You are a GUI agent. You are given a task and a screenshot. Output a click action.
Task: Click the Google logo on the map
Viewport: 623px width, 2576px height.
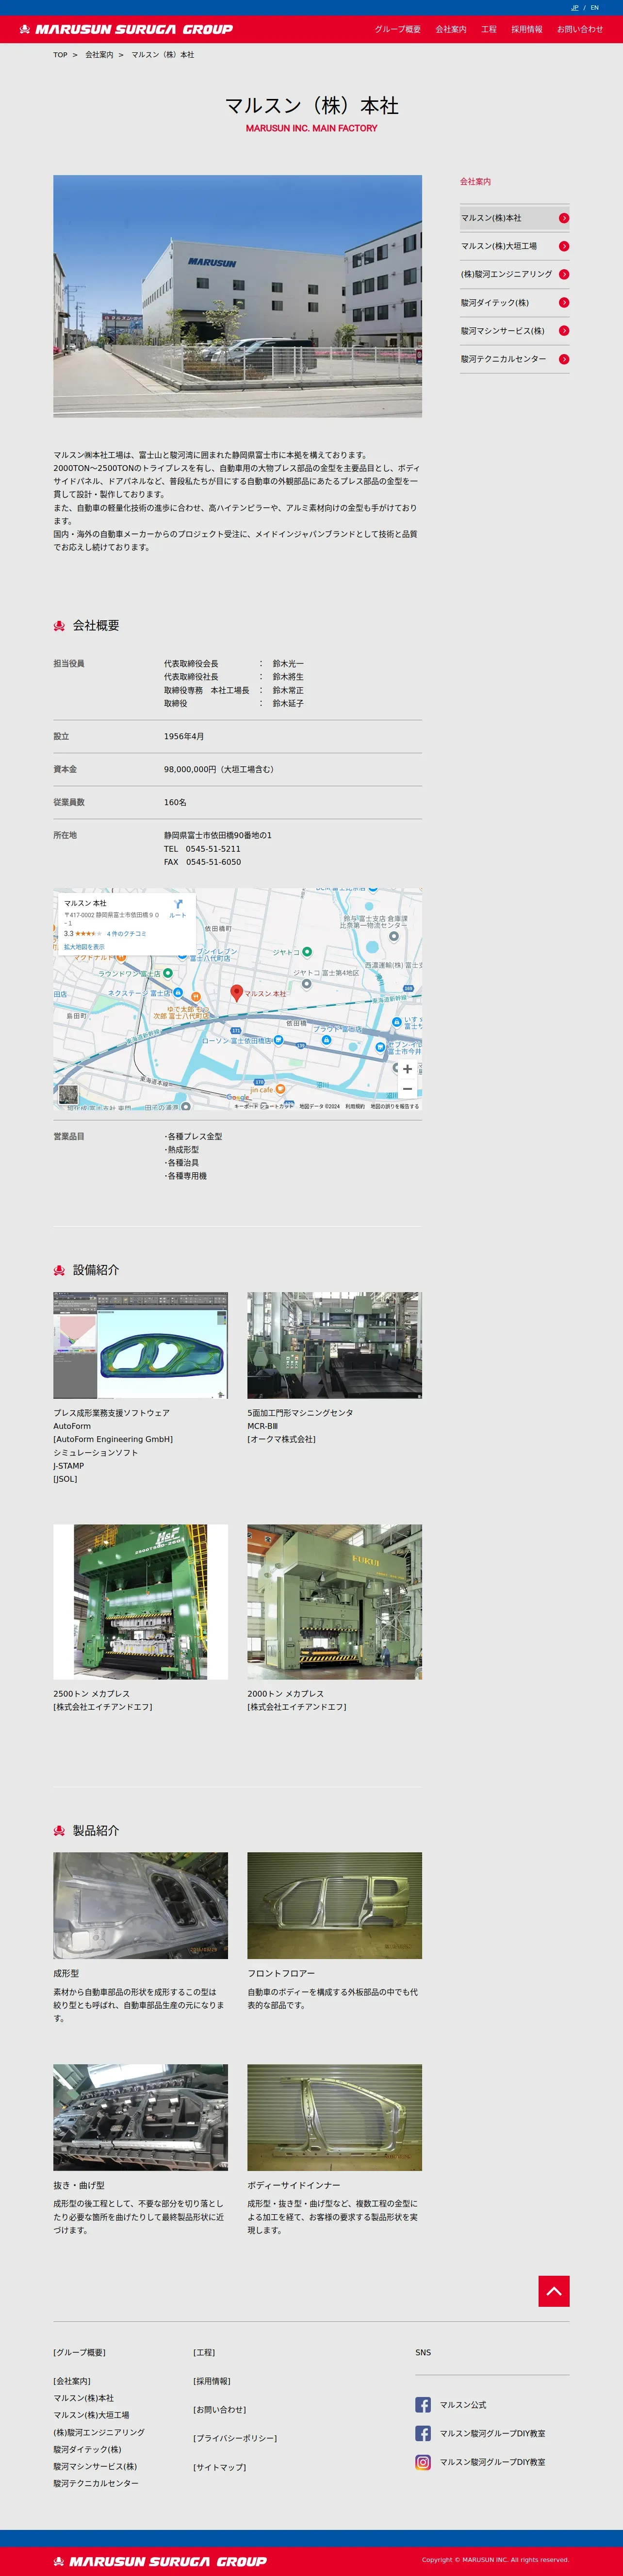coord(238,1098)
